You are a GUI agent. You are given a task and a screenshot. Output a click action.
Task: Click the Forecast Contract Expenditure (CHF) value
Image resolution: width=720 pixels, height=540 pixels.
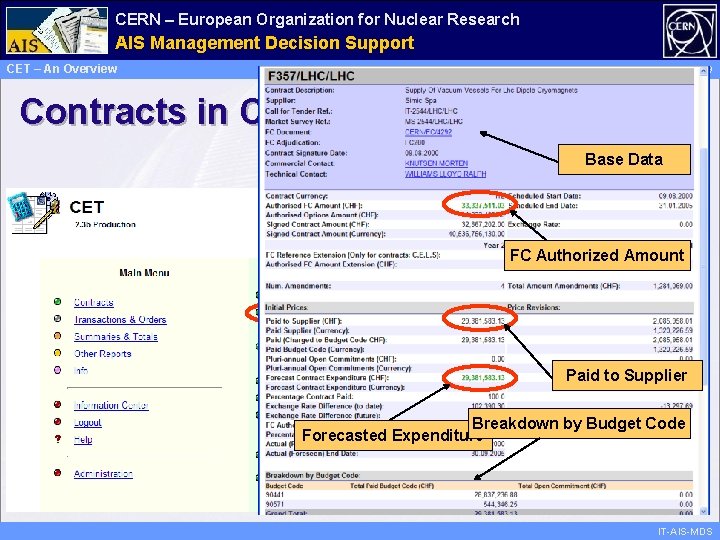pyautogui.click(x=483, y=377)
